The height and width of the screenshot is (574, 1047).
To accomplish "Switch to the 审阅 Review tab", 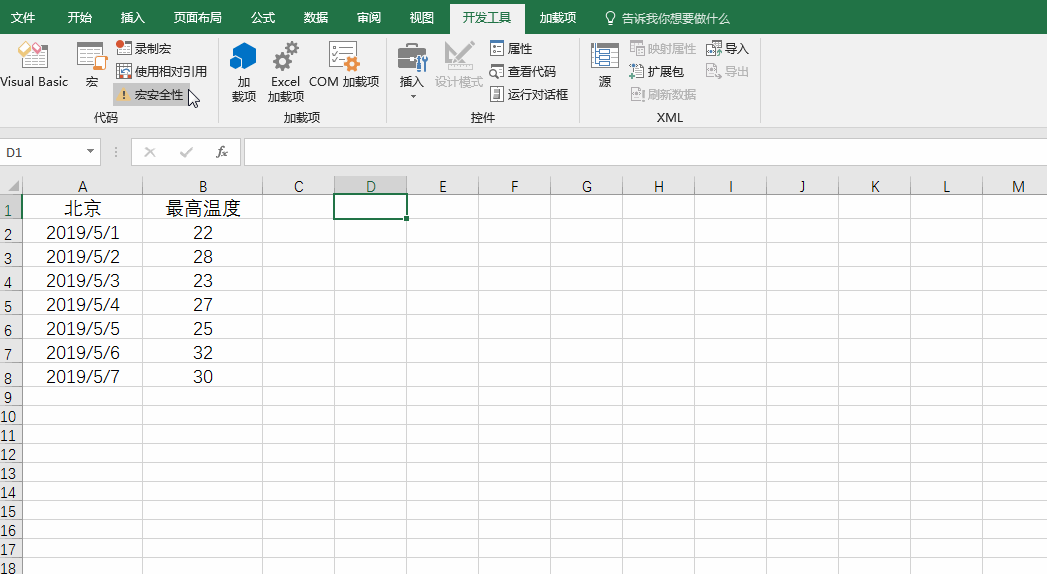I will click(x=369, y=18).
